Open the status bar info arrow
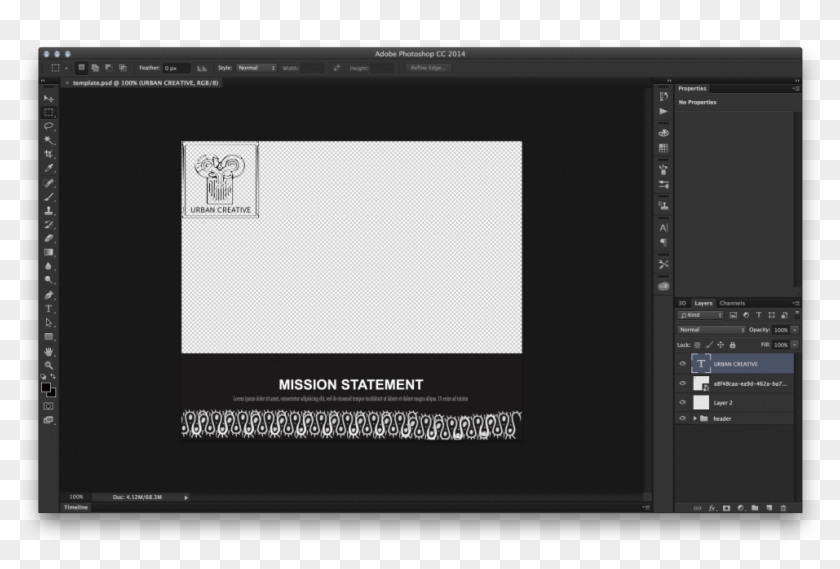 tap(186, 498)
